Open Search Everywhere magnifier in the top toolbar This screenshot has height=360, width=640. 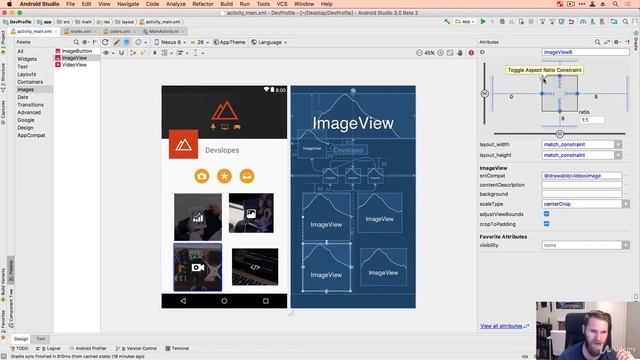pos(625,22)
